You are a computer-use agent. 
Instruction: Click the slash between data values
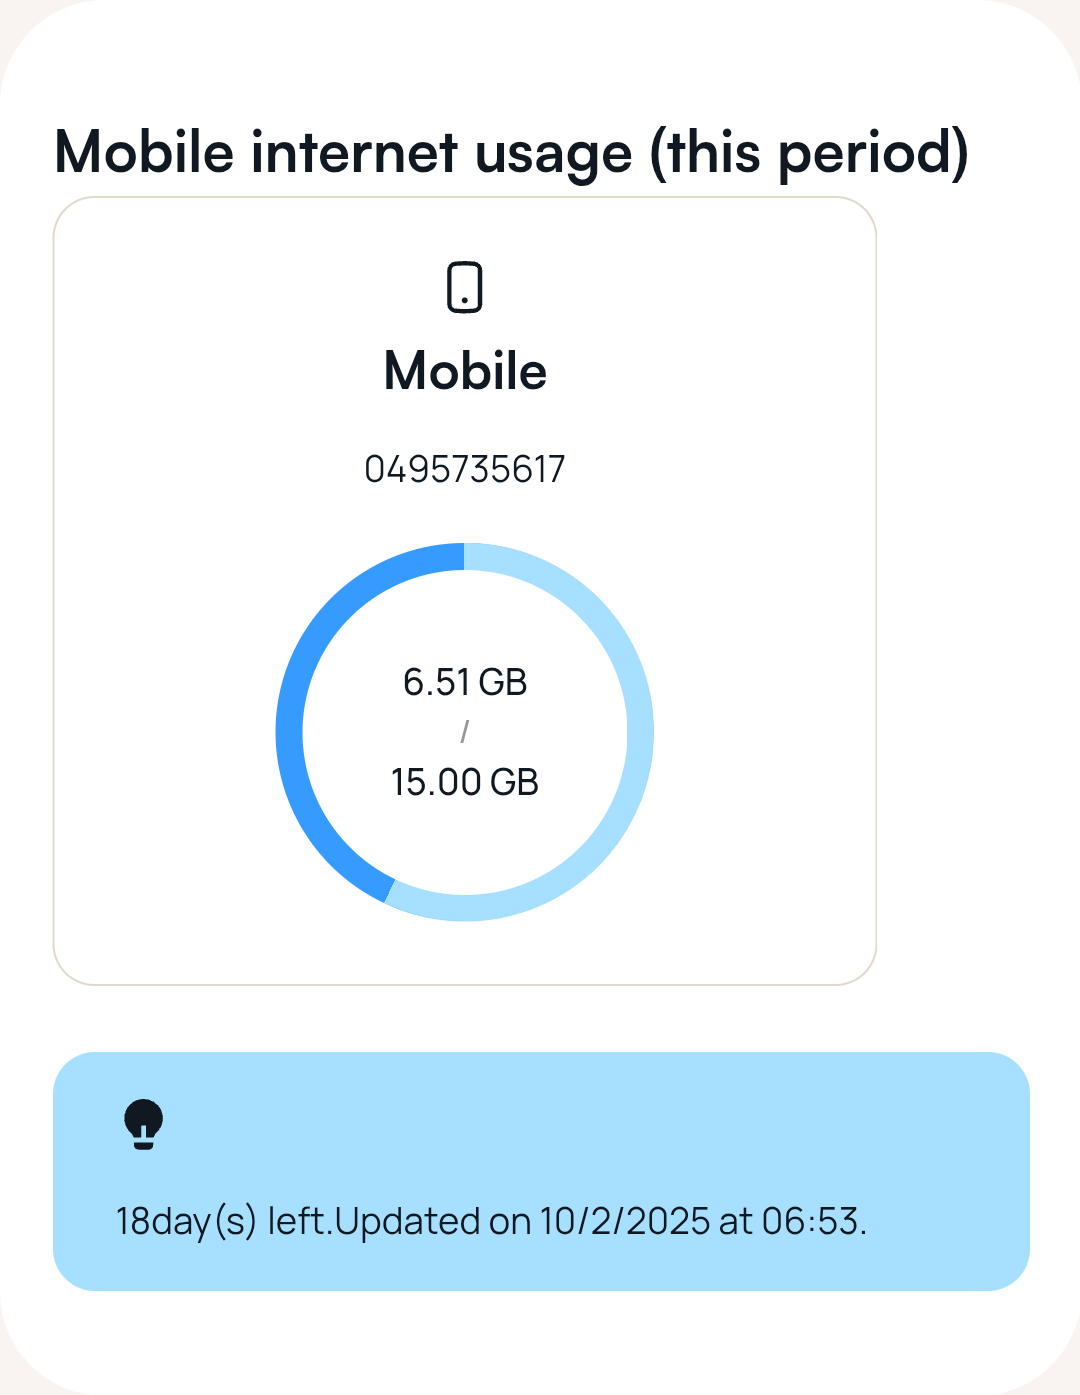(x=464, y=732)
